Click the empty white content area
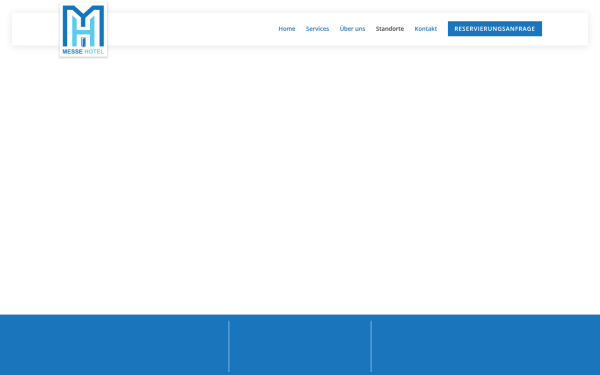 [300, 180]
